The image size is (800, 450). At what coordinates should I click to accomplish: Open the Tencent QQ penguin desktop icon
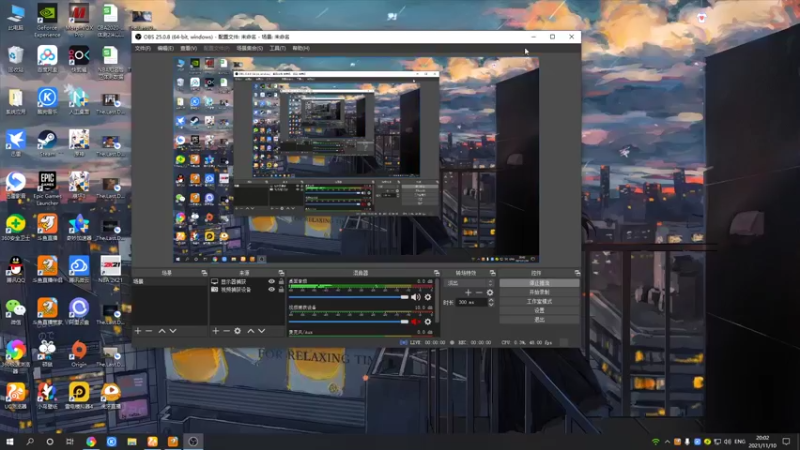point(16,269)
